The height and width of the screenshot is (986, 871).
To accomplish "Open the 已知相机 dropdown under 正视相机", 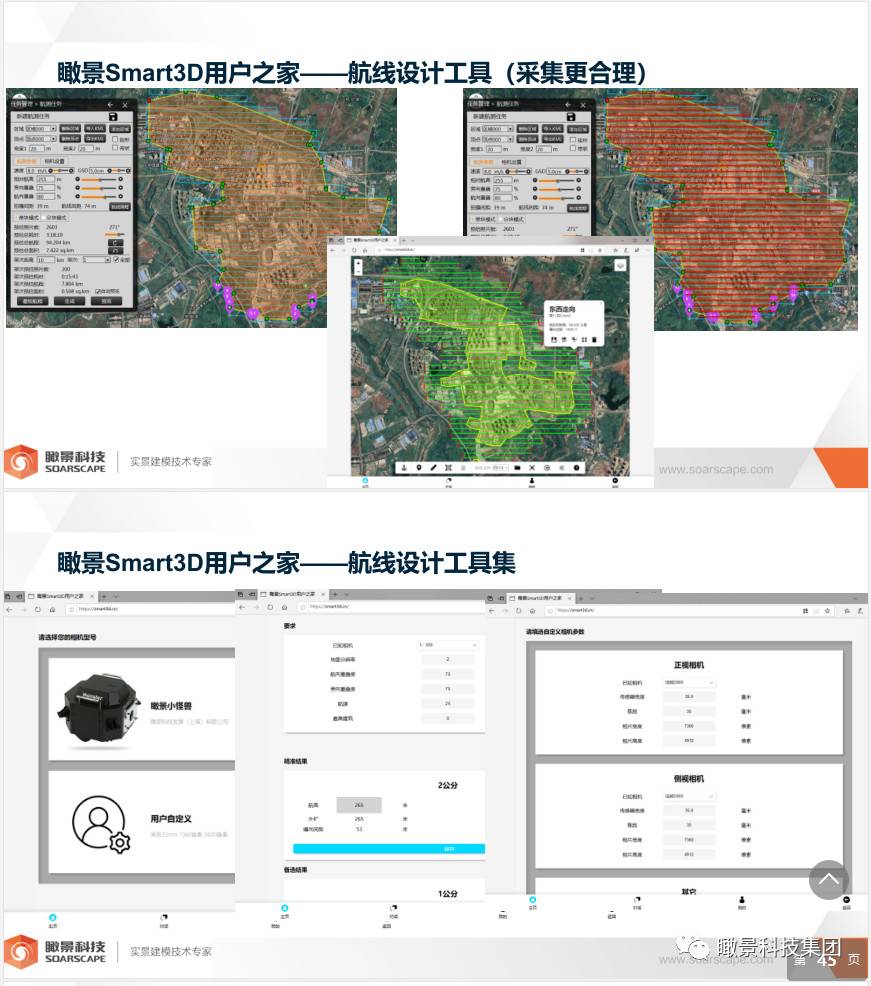I will [689, 682].
